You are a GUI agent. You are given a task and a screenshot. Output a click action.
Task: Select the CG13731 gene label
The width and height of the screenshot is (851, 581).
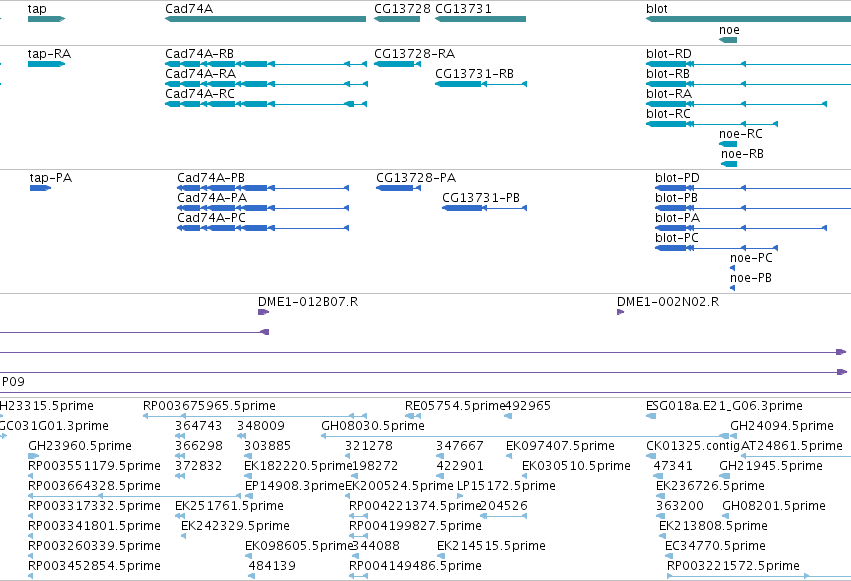[x=463, y=9]
